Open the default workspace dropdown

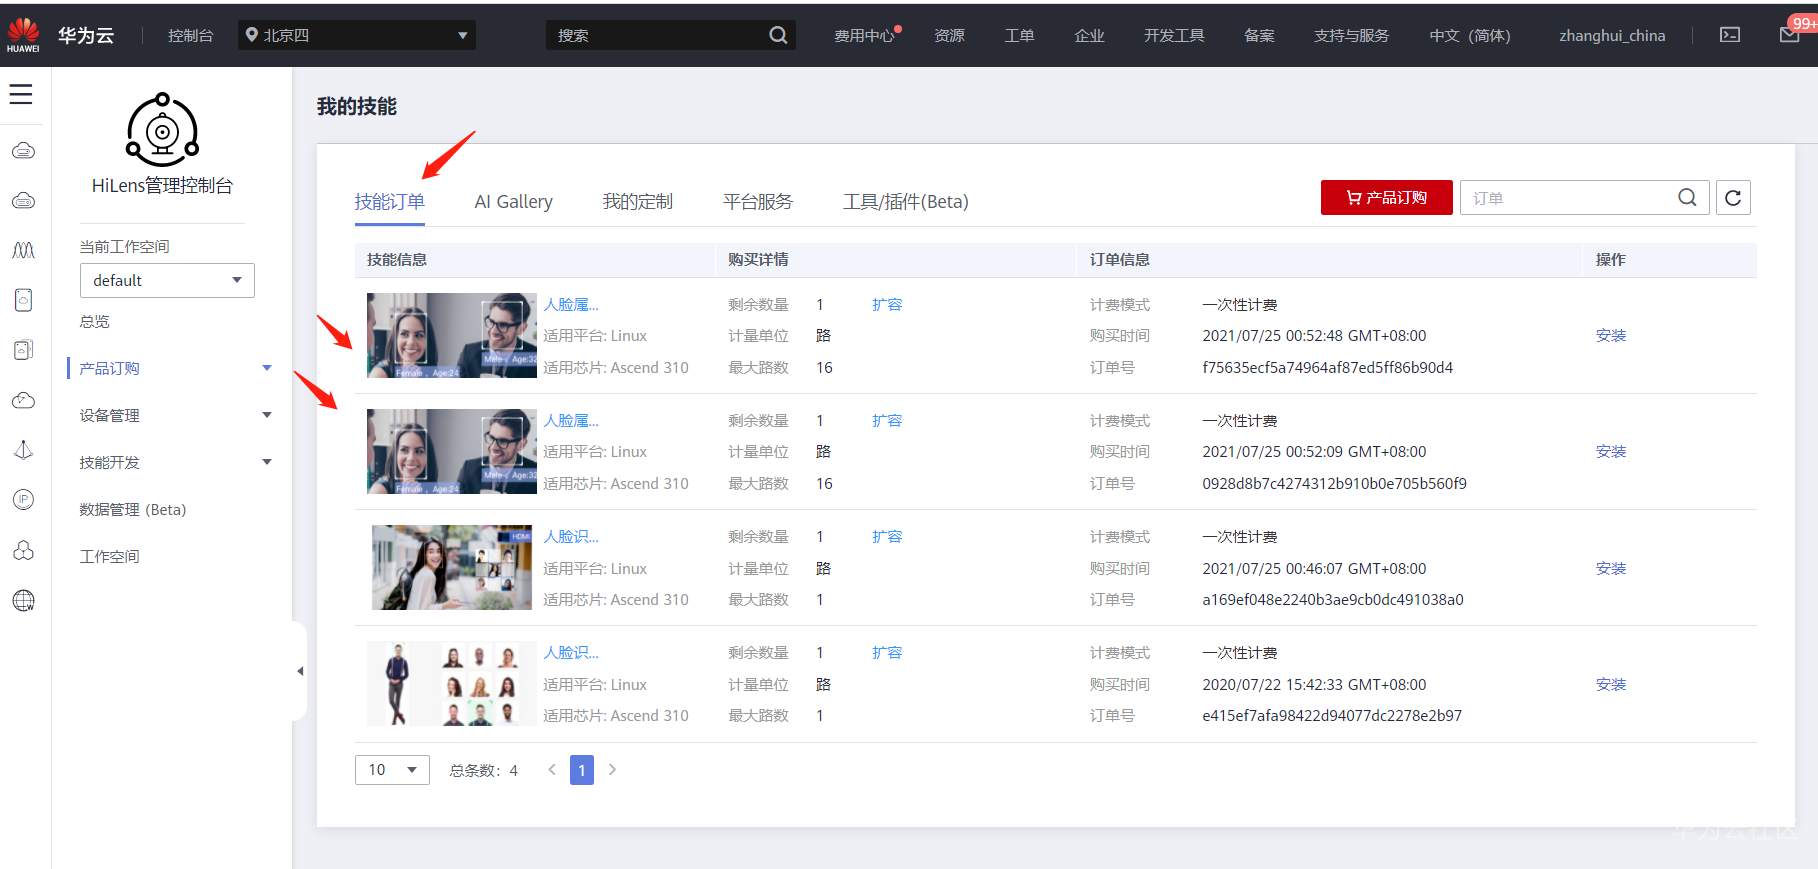click(167, 280)
